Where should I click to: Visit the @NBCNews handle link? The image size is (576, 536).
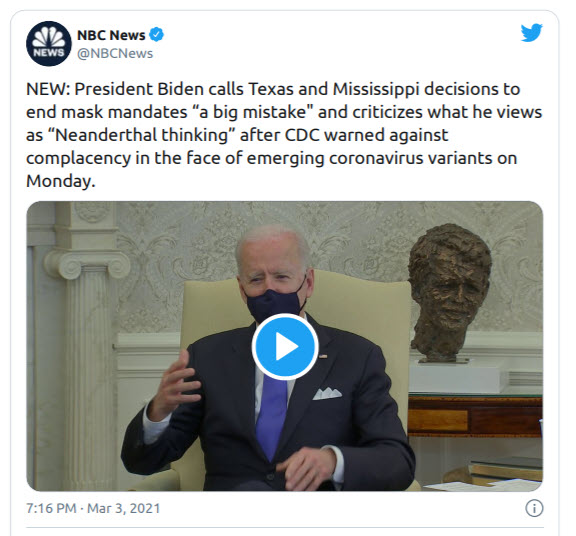[x=115, y=54]
